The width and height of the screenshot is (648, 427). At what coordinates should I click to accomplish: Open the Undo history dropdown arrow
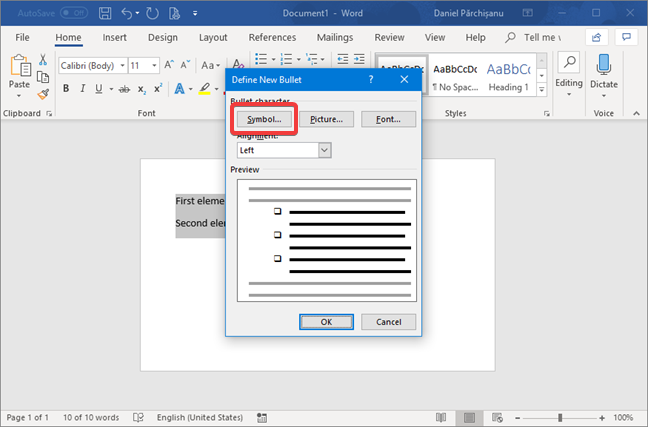[x=138, y=13]
